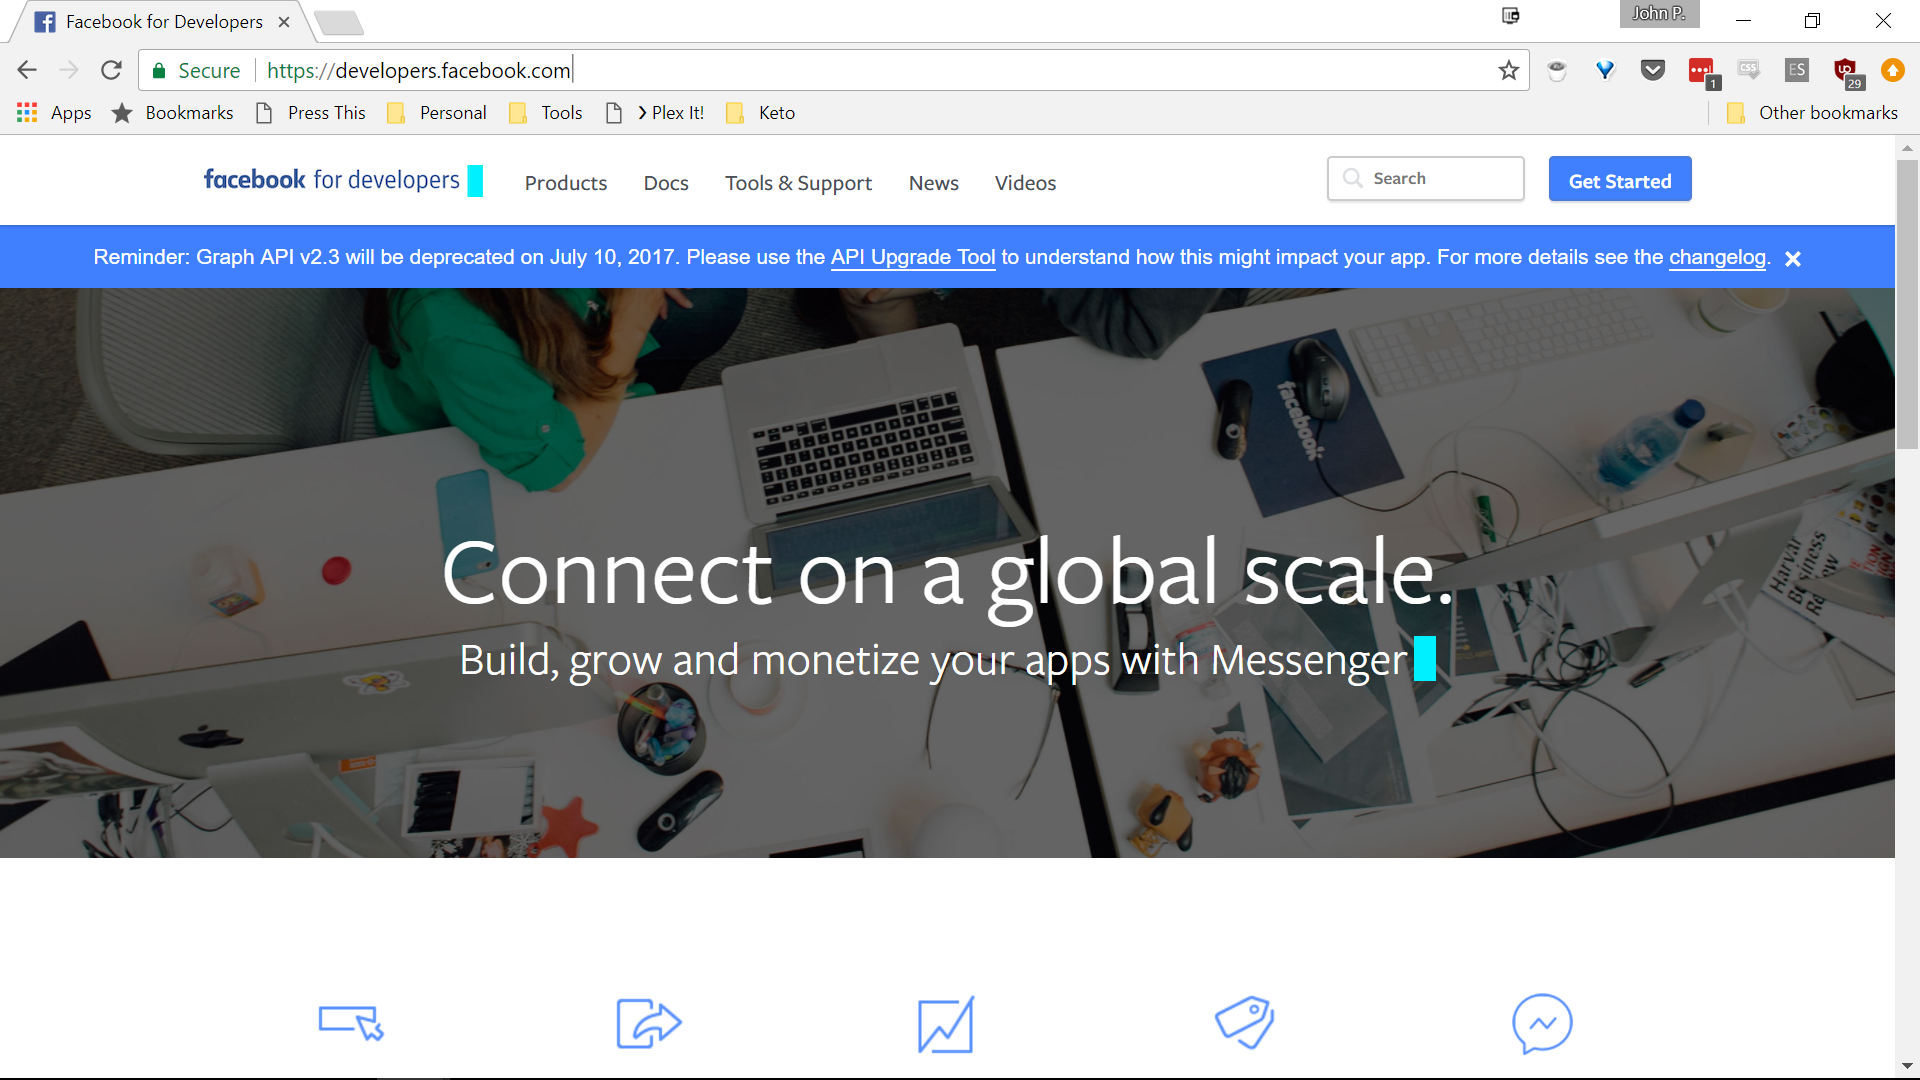Focus the Search input field

click(x=1425, y=178)
